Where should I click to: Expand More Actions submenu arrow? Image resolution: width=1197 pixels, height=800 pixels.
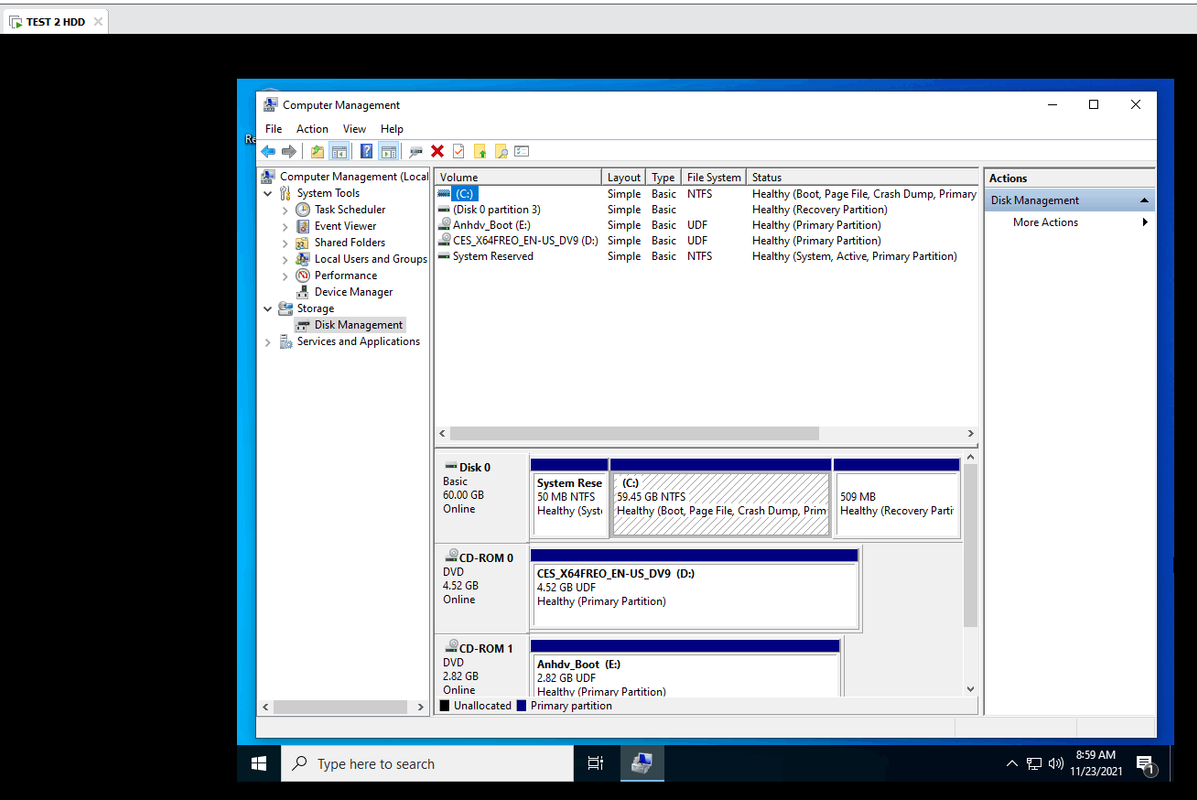(x=1144, y=222)
